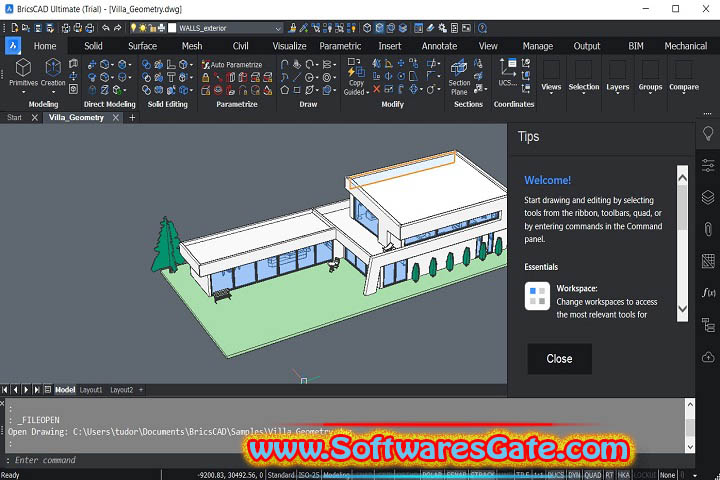Click the New drawing icon
The width and height of the screenshot is (720, 480).
[15, 28]
